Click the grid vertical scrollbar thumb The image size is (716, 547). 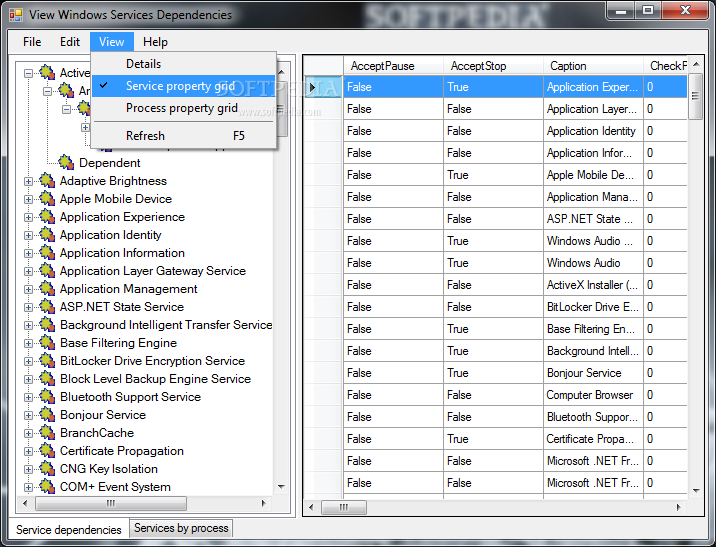(695, 95)
